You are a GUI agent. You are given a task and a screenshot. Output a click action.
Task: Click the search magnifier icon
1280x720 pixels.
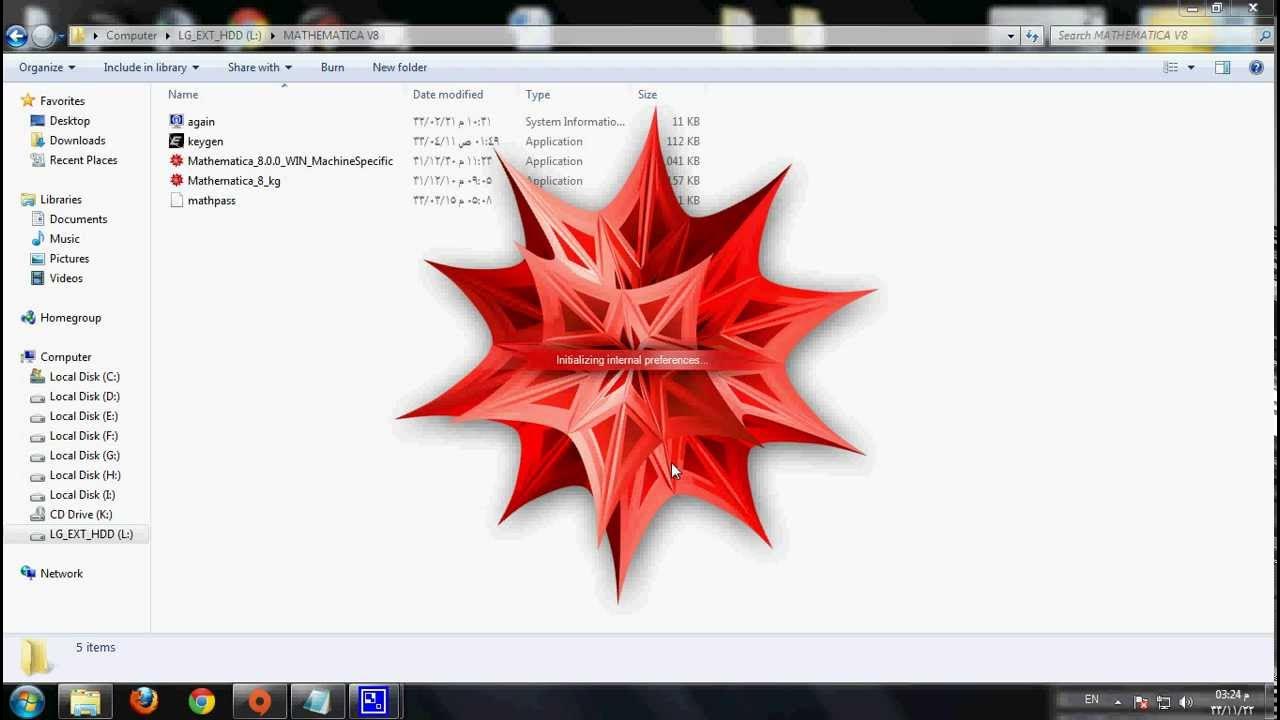[1265, 36]
